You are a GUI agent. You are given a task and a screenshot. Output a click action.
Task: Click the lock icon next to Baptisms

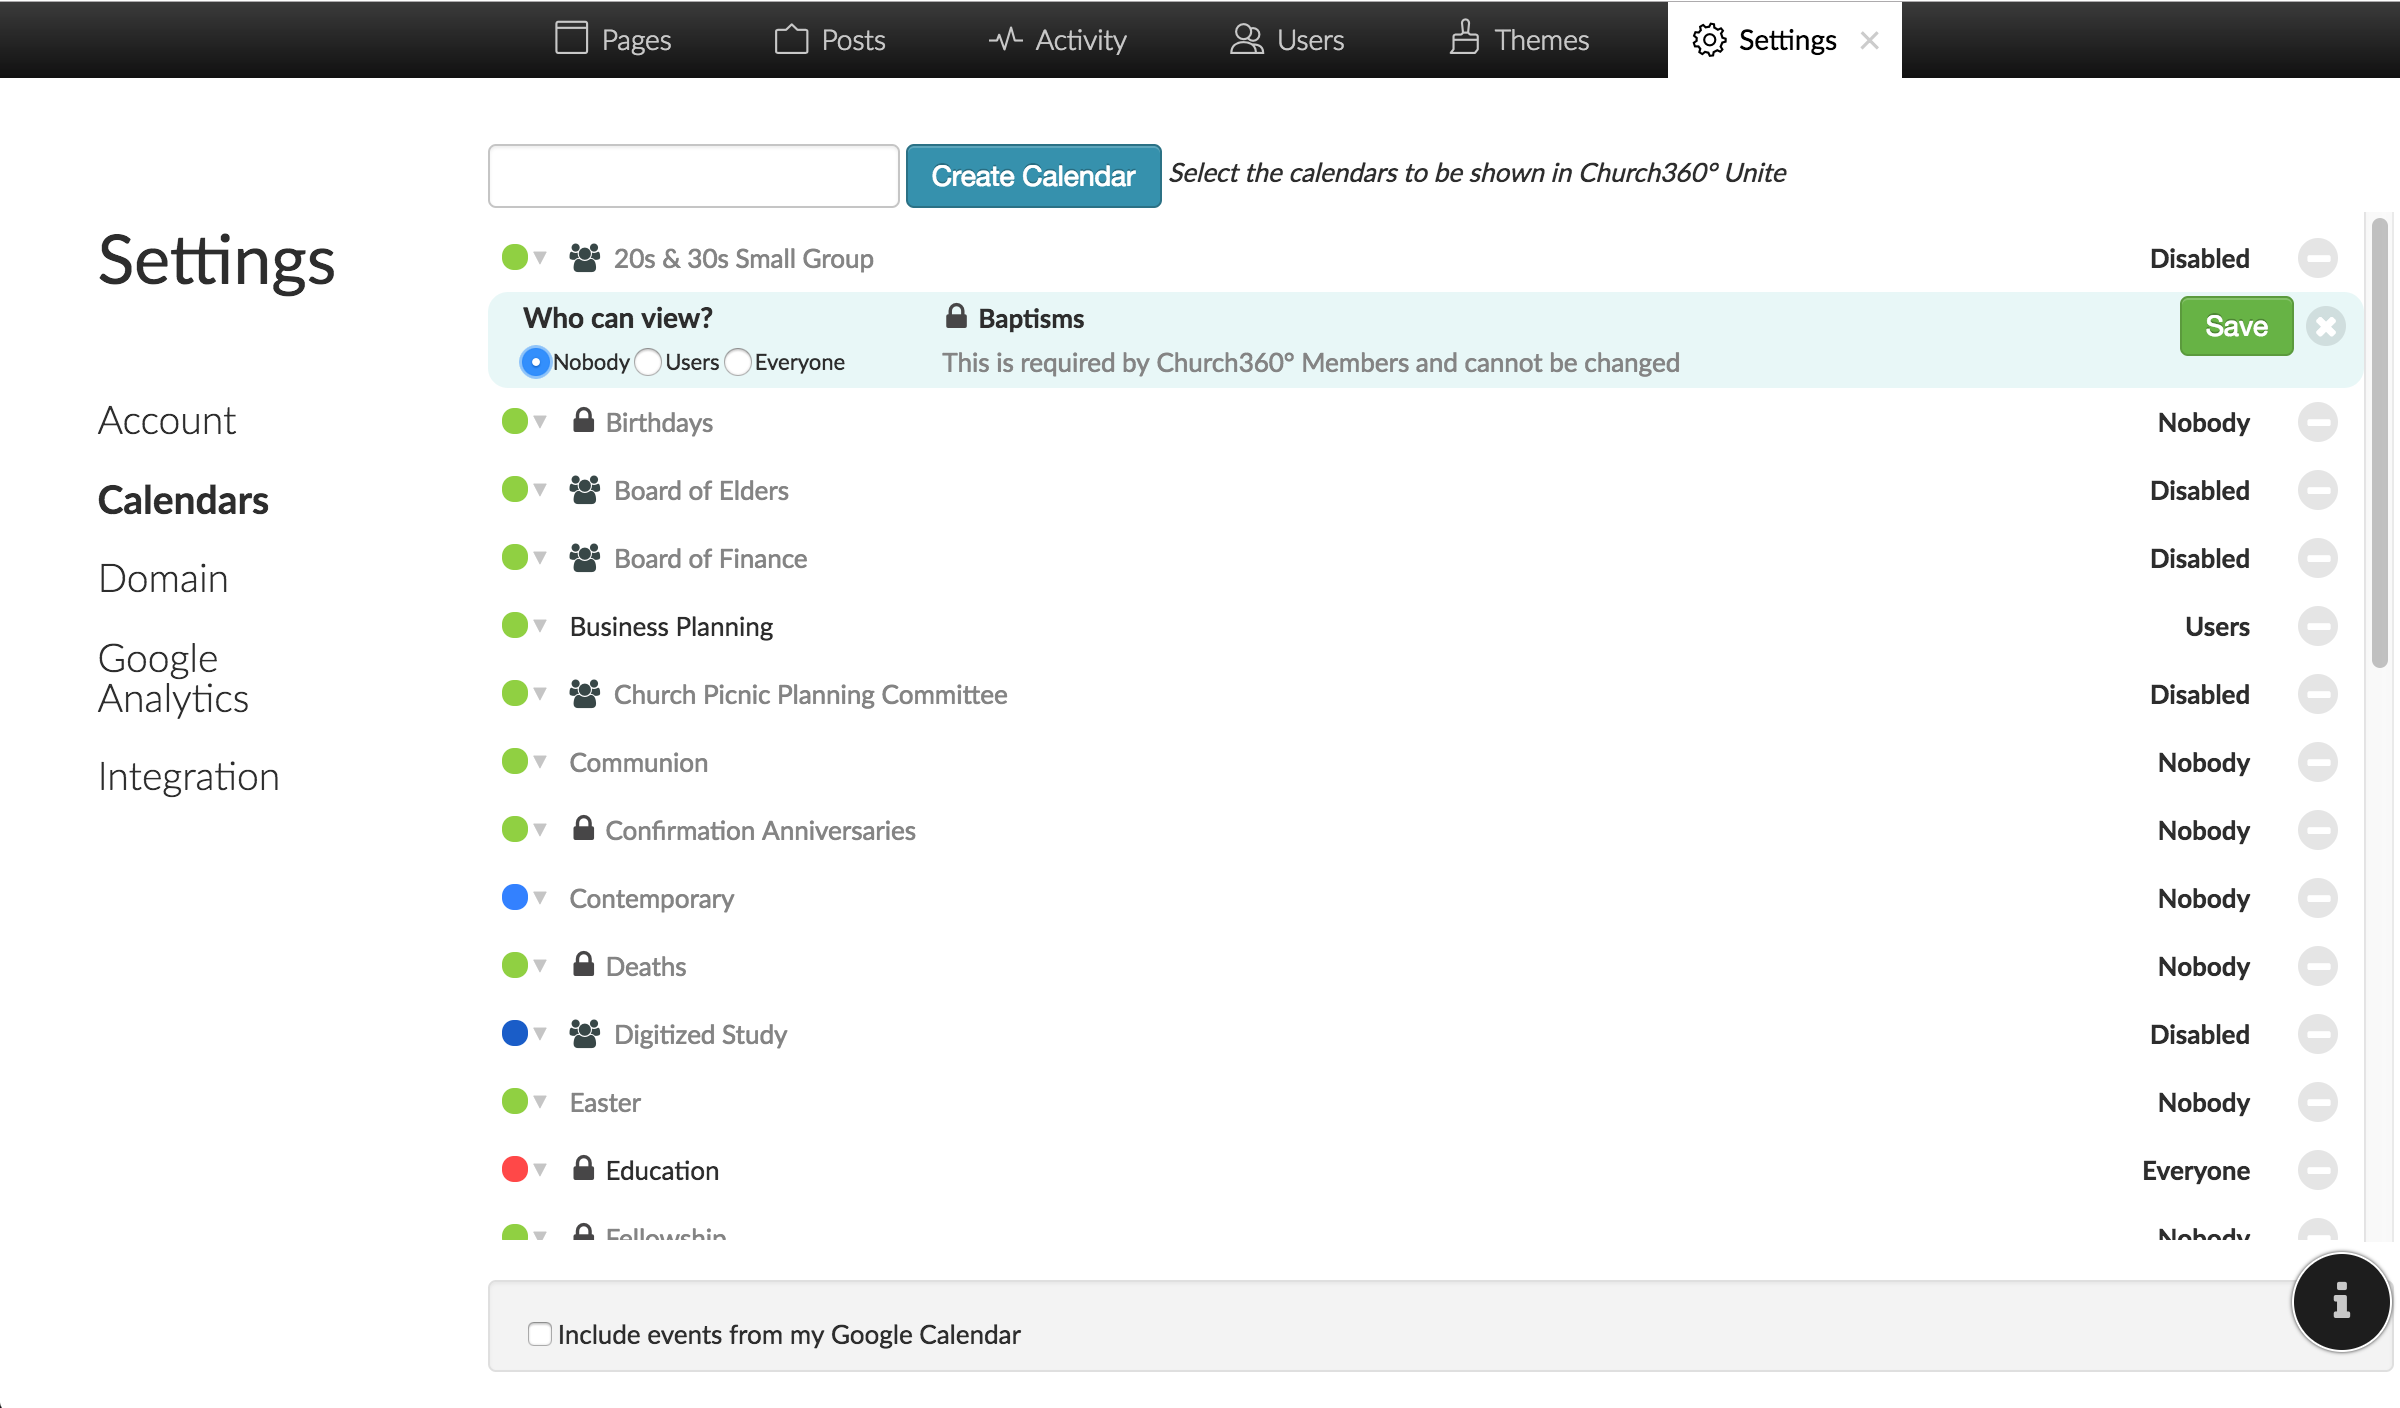[x=956, y=317]
